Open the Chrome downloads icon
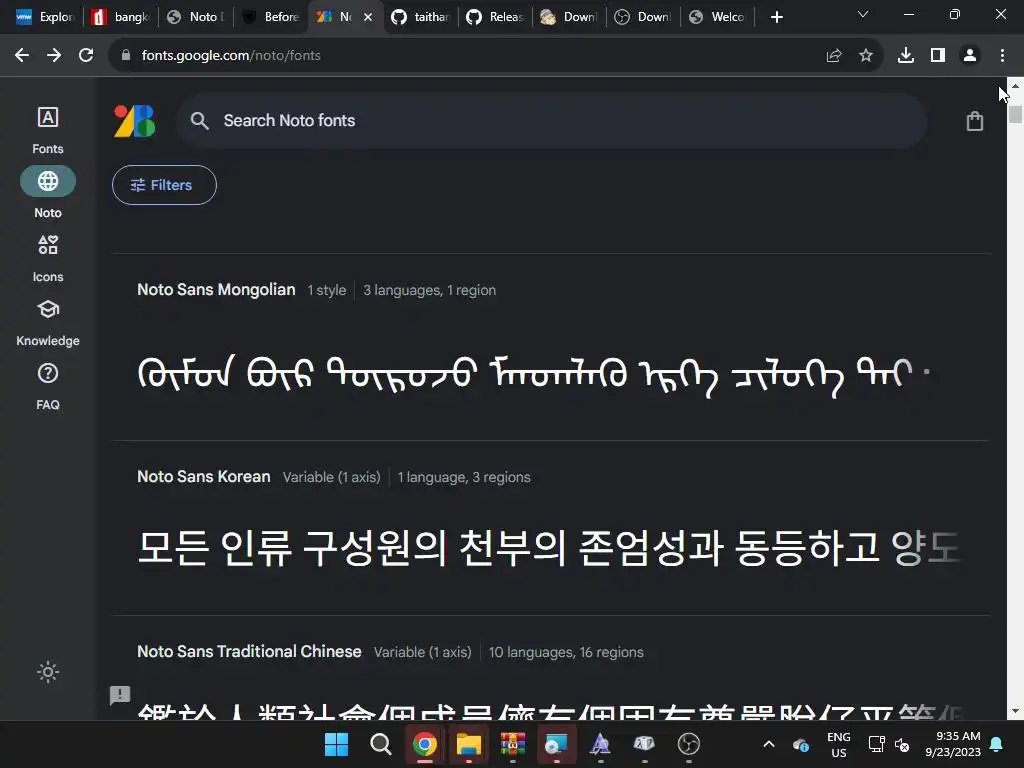 tap(906, 56)
